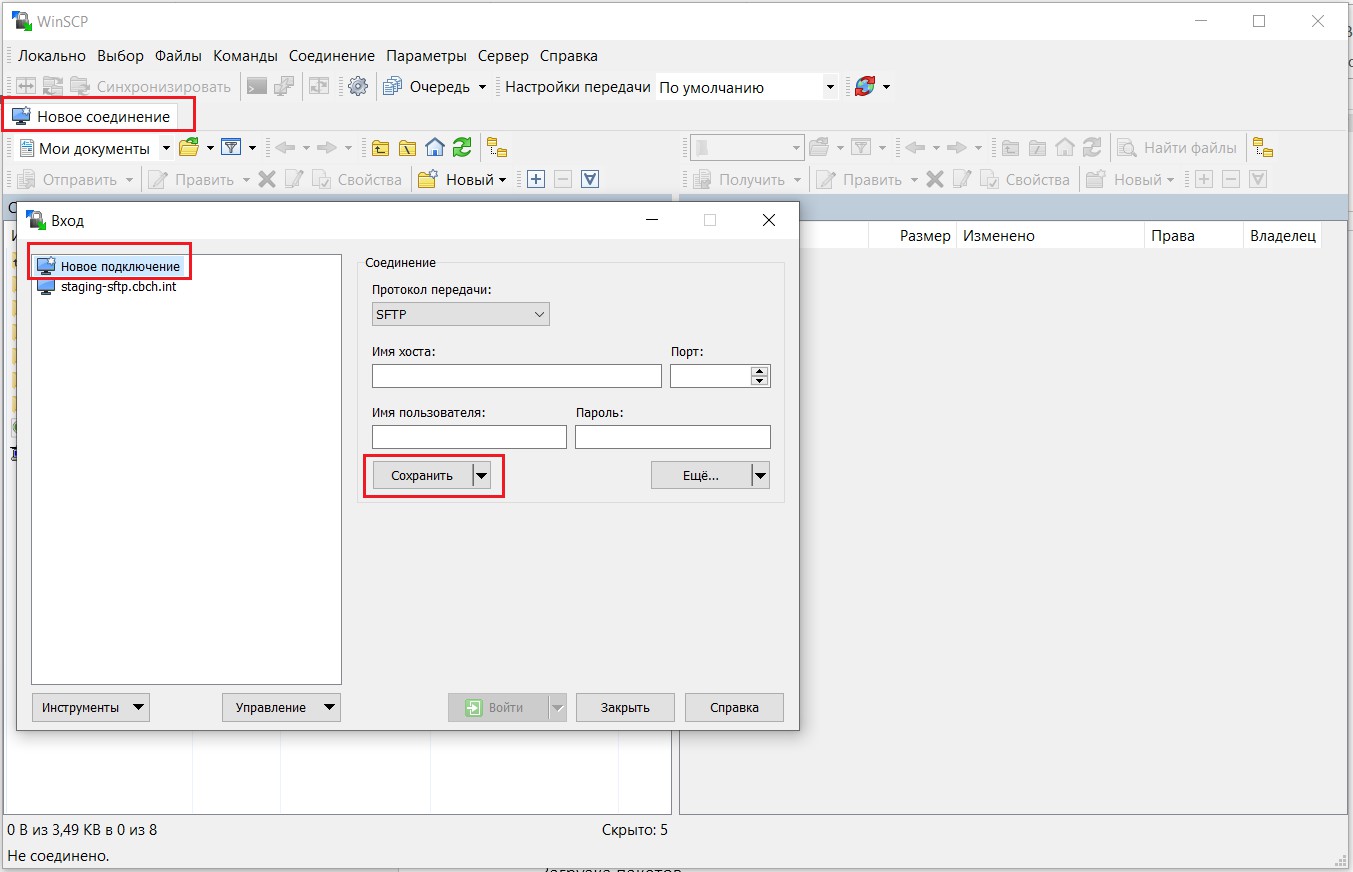Screen dimensions: 1353x872
Task: Select all local files with plus icon
Action: click(536, 180)
